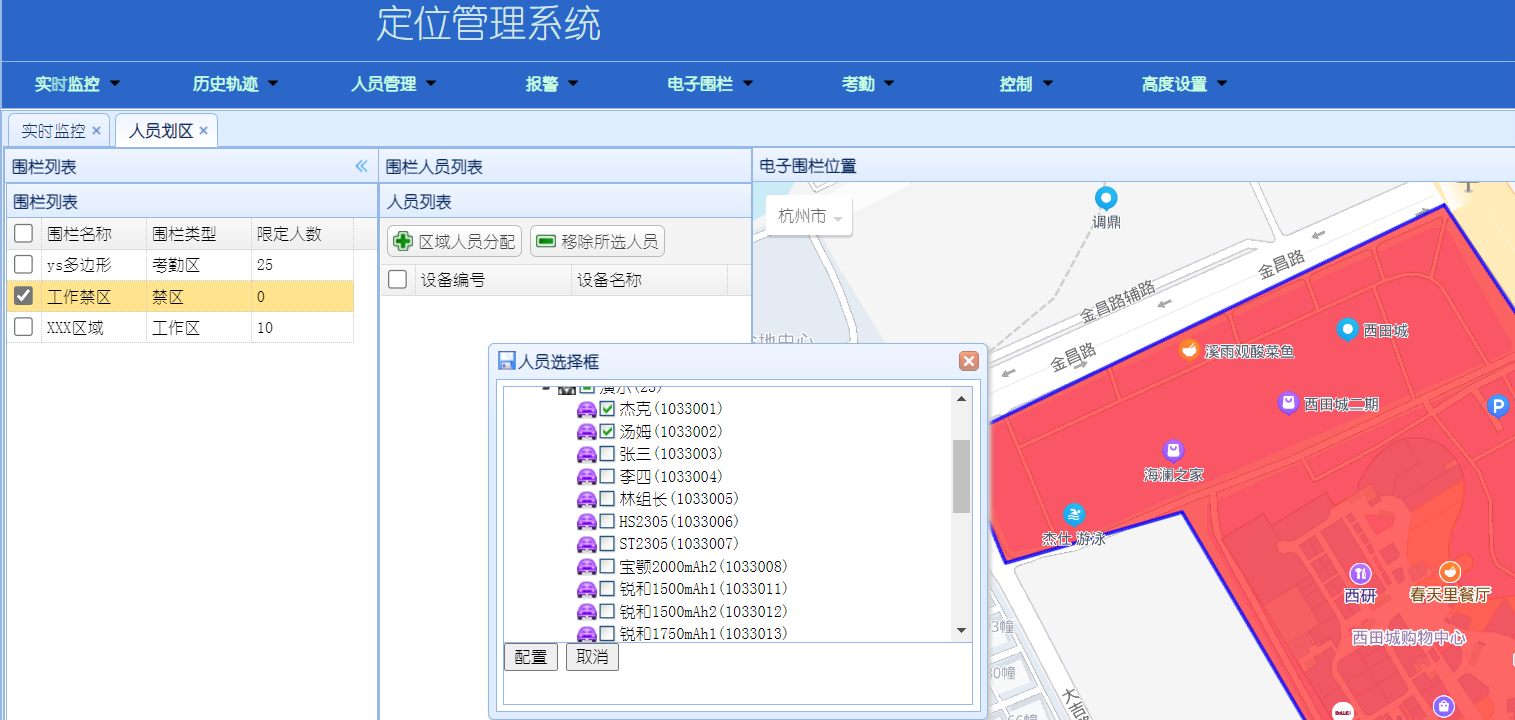
Task: Click the blue parking marker on map
Action: pyautogui.click(x=1497, y=405)
